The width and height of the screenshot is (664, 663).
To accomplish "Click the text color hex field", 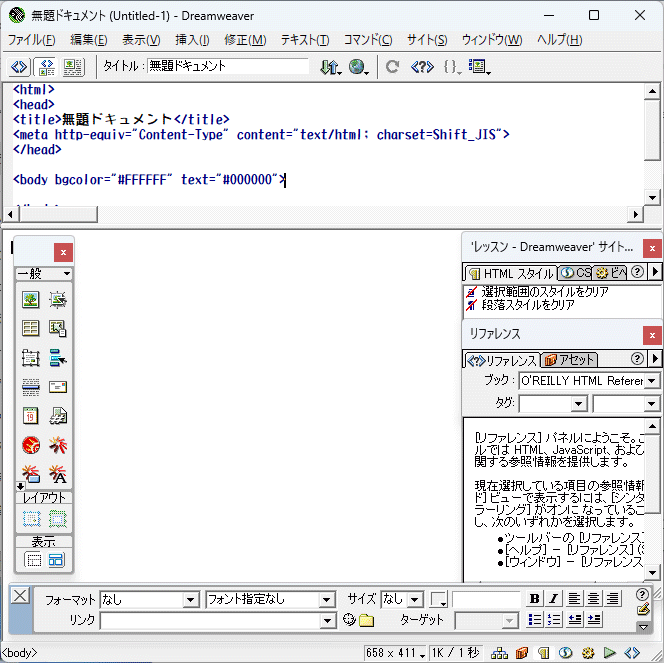I will pos(486,599).
